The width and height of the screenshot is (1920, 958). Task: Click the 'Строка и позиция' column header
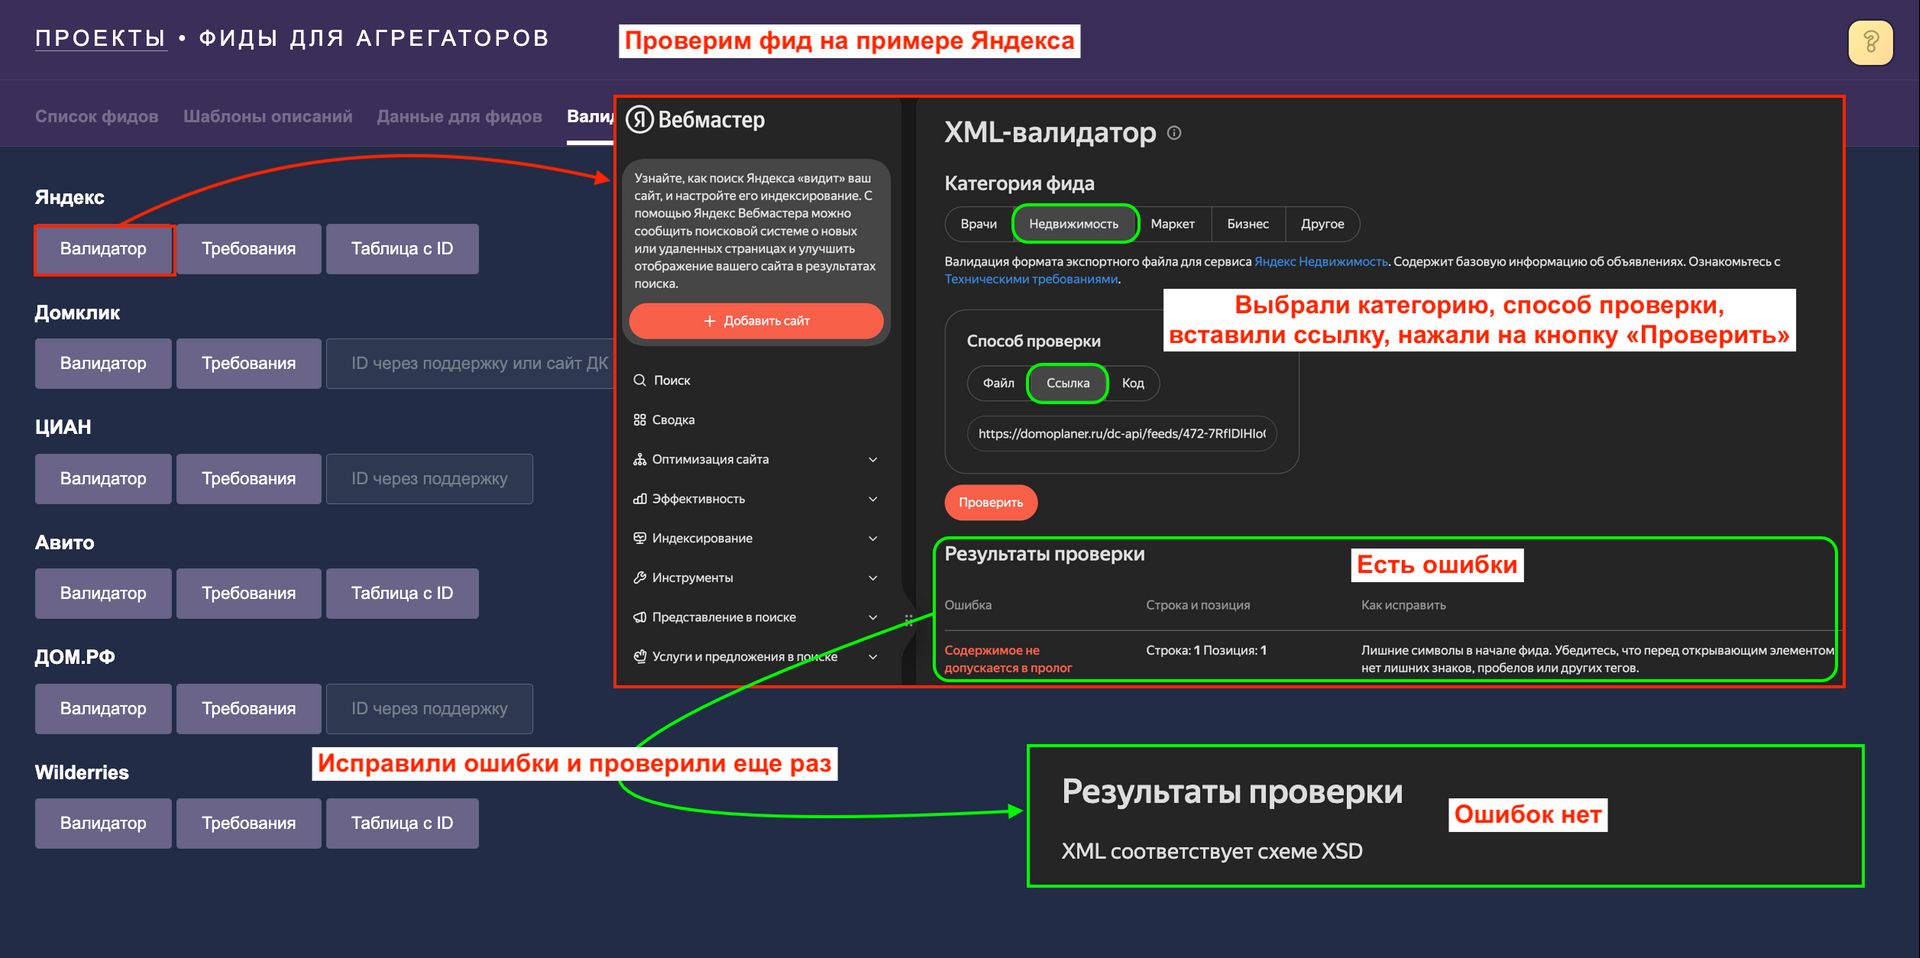click(1198, 605)
